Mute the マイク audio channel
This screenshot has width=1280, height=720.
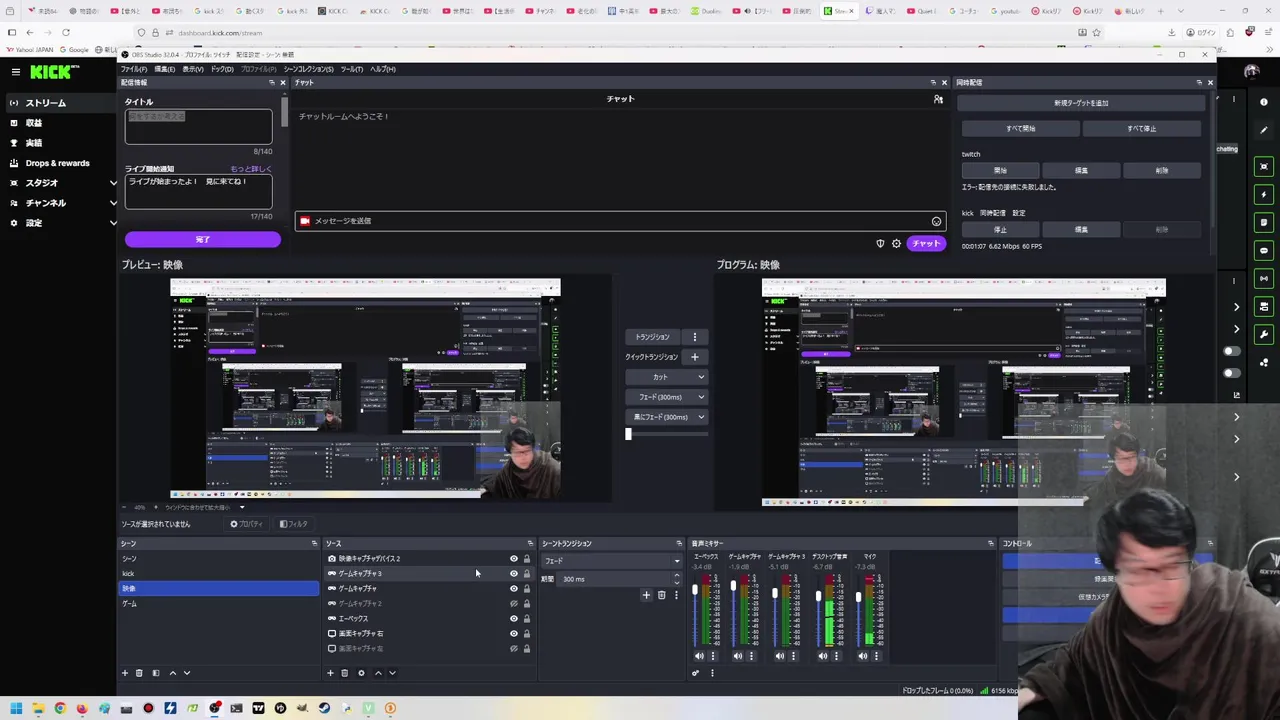(863, 656)
